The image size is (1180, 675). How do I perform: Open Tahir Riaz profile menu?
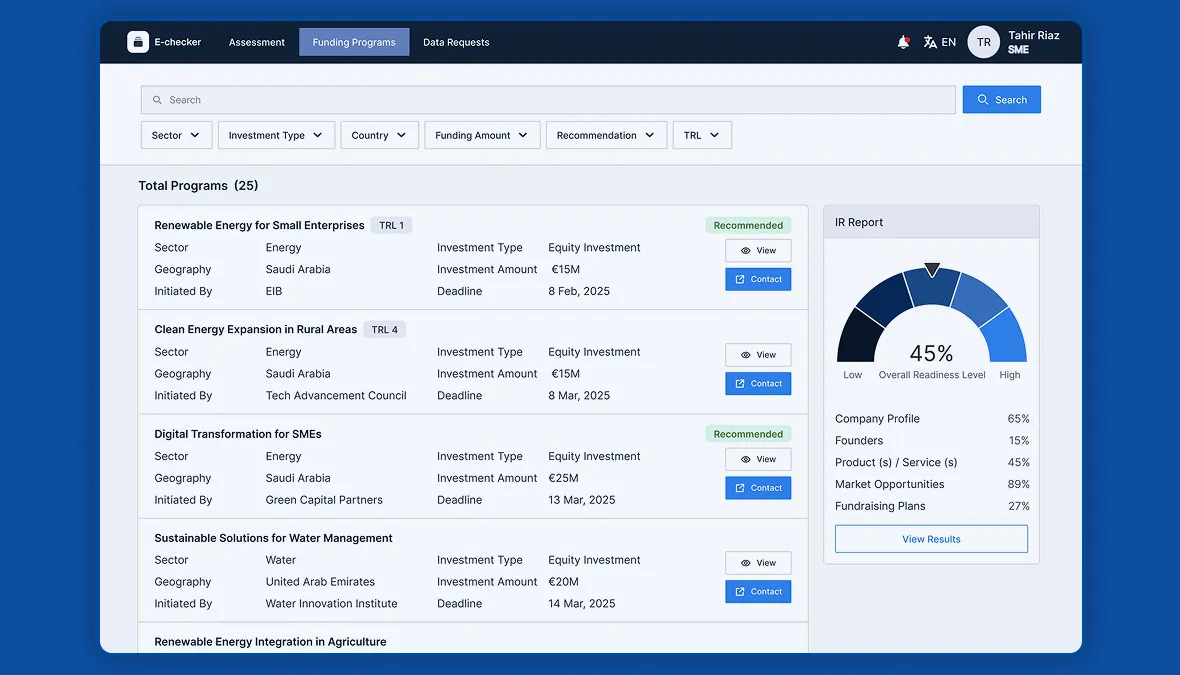click(x=1033, y=42)
